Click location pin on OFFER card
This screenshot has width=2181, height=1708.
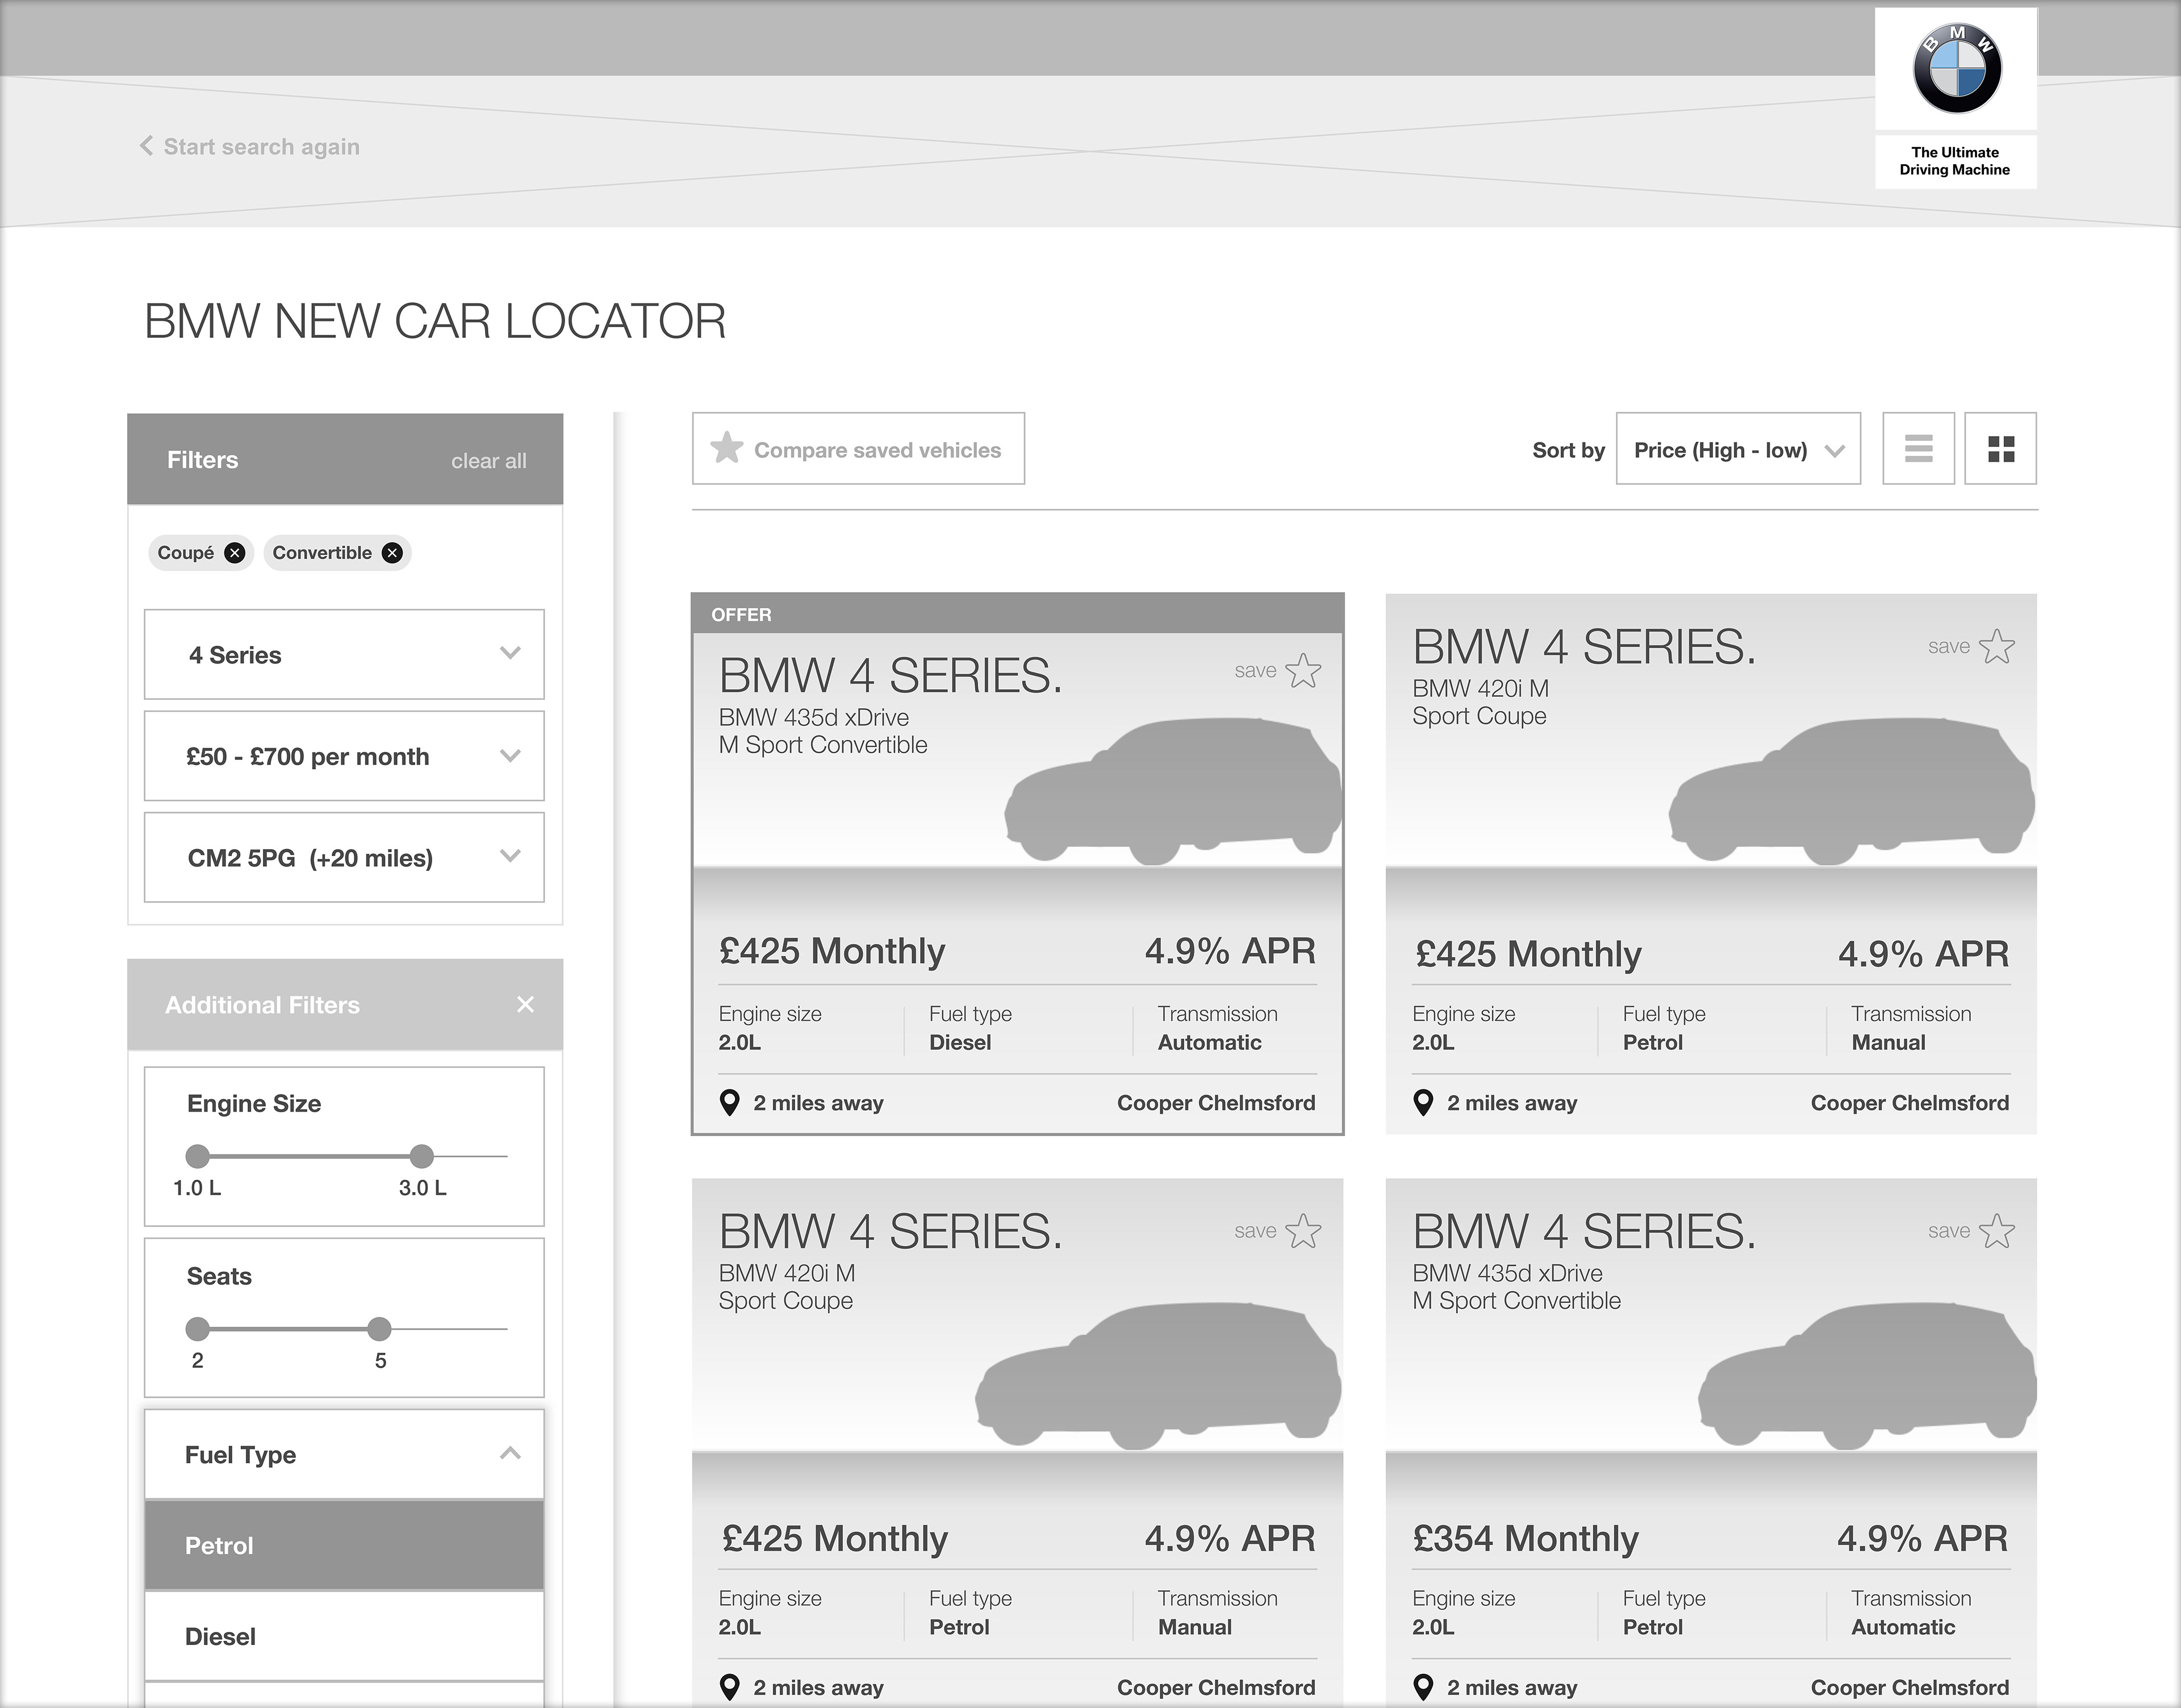tap(730, 1102)
